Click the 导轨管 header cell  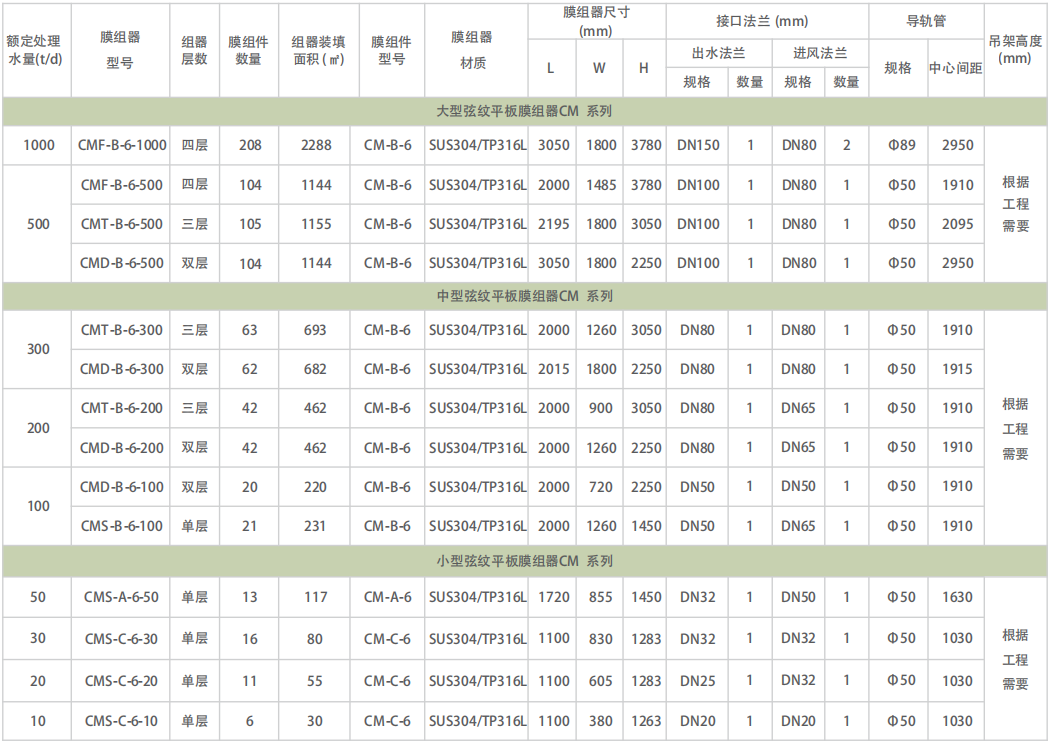click(x=926, y=21)
